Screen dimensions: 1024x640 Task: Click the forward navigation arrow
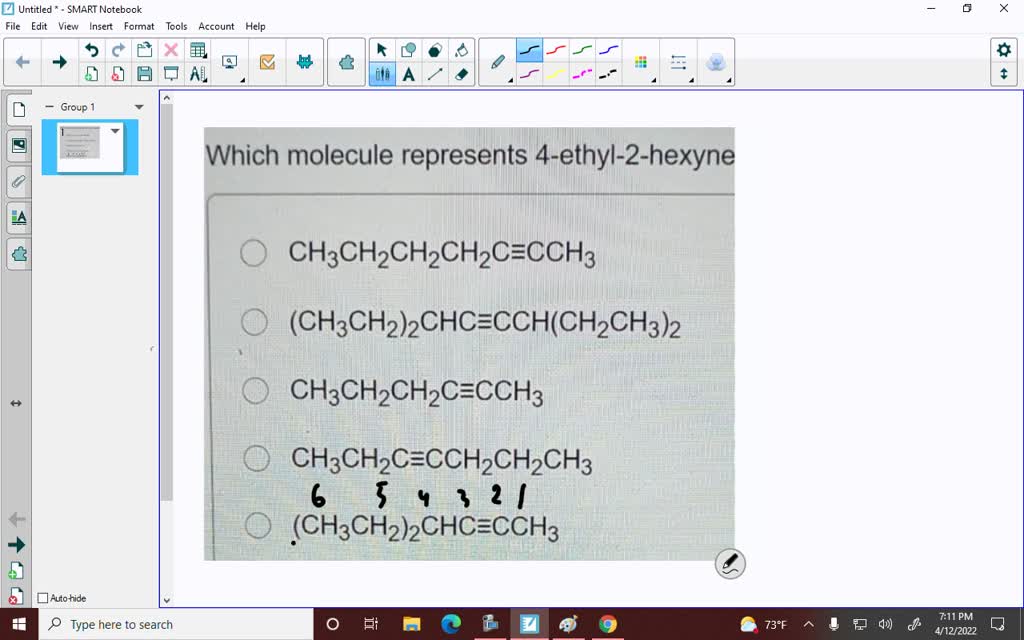tap(58, 60)
